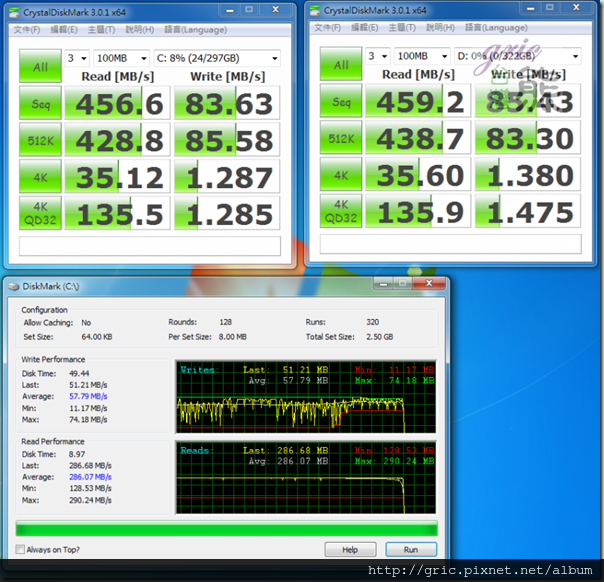Open test count dropdown in D: drive window
The height and width of the screenshot is (582, 604).
coord(378,56)
